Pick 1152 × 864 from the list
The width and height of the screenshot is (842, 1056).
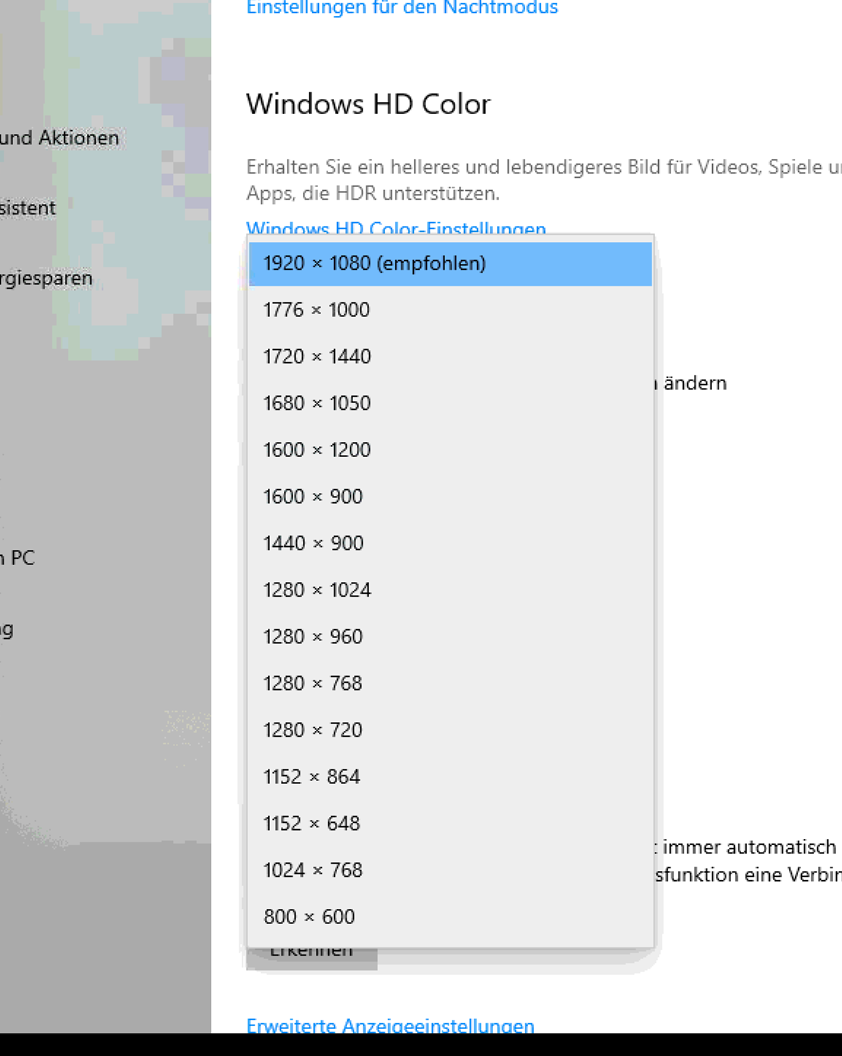pos(450,777)
